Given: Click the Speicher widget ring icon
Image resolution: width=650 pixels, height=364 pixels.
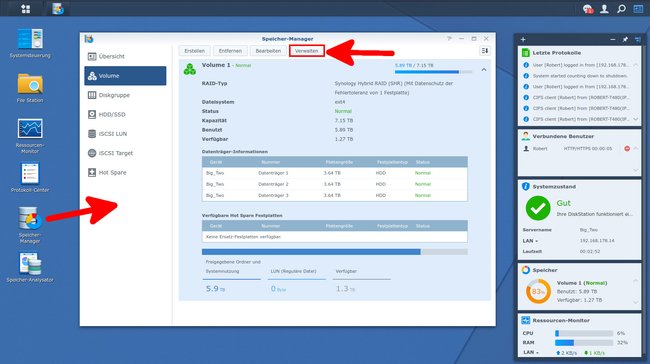Looking at the screenshot, I should (x=526, y=270).
